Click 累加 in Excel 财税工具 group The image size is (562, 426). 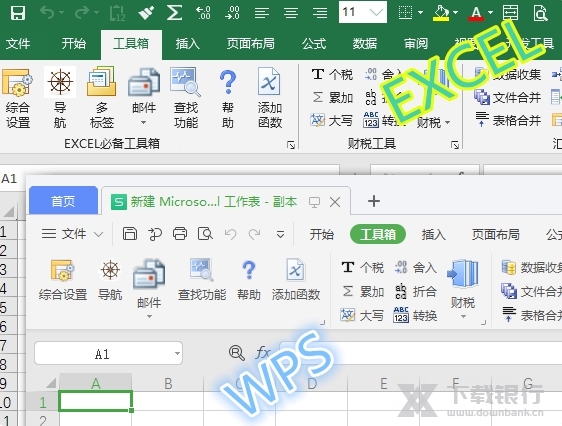pyautogui.click(x=333, y=97)
